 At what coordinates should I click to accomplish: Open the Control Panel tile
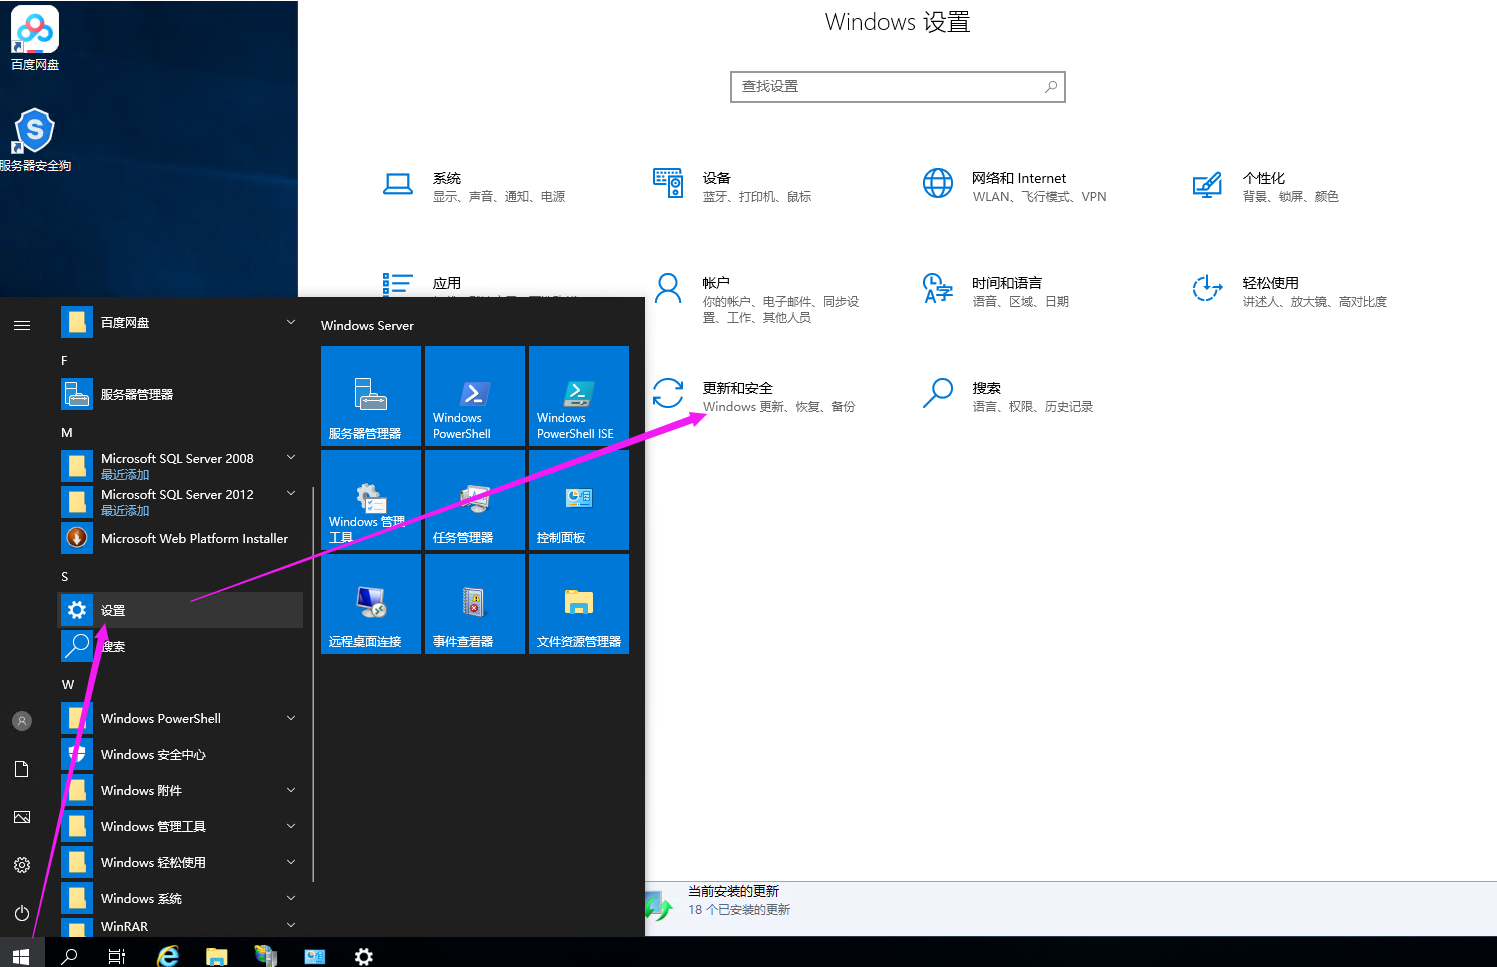click(578, 500)
